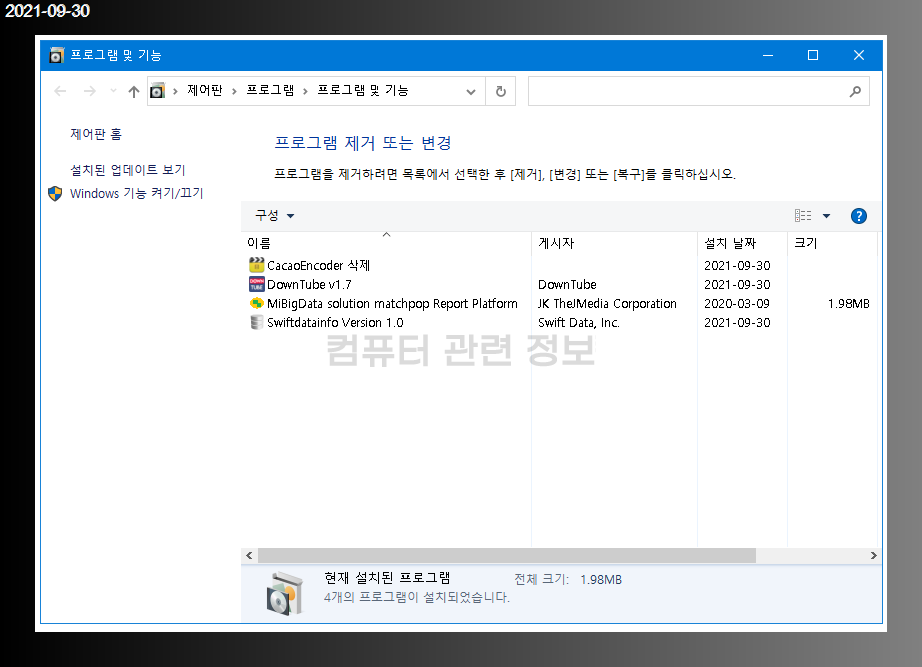Click the DownTube v1.7 program icon
The width and height of the screenshot is (922, 667).
(256, 284)
